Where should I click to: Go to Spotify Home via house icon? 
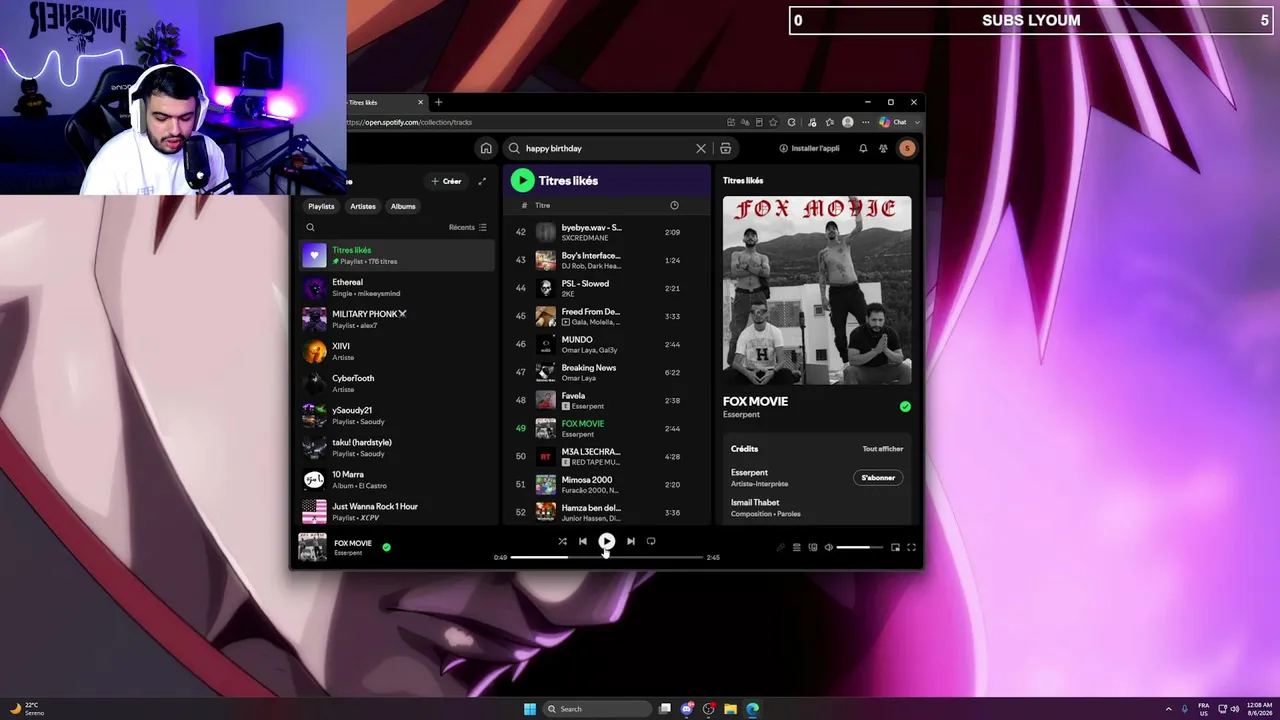coord(486,148)
